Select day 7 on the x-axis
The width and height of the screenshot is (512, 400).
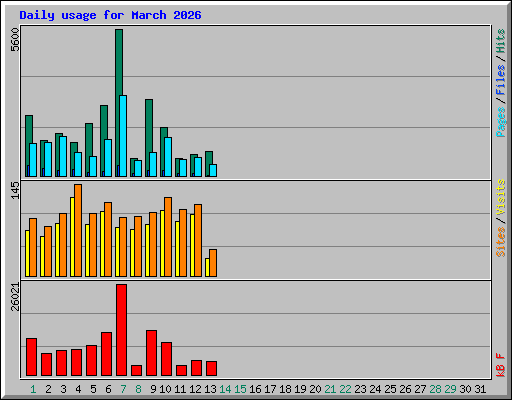click(123, 389)
